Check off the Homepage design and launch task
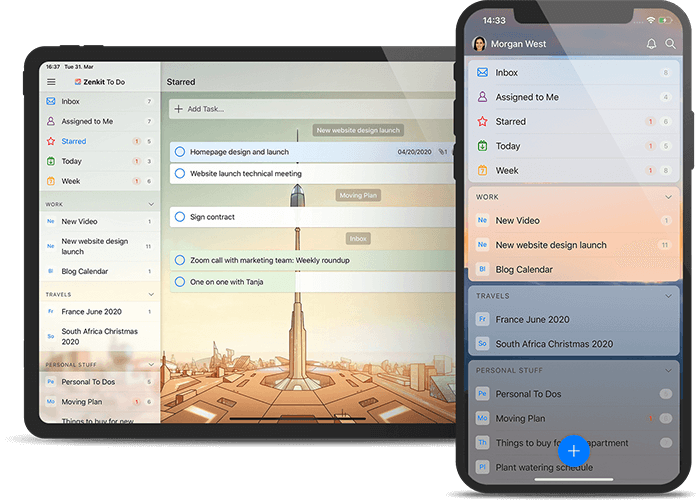The width and height of the screenshot is (700, 502). click(180, 152)
